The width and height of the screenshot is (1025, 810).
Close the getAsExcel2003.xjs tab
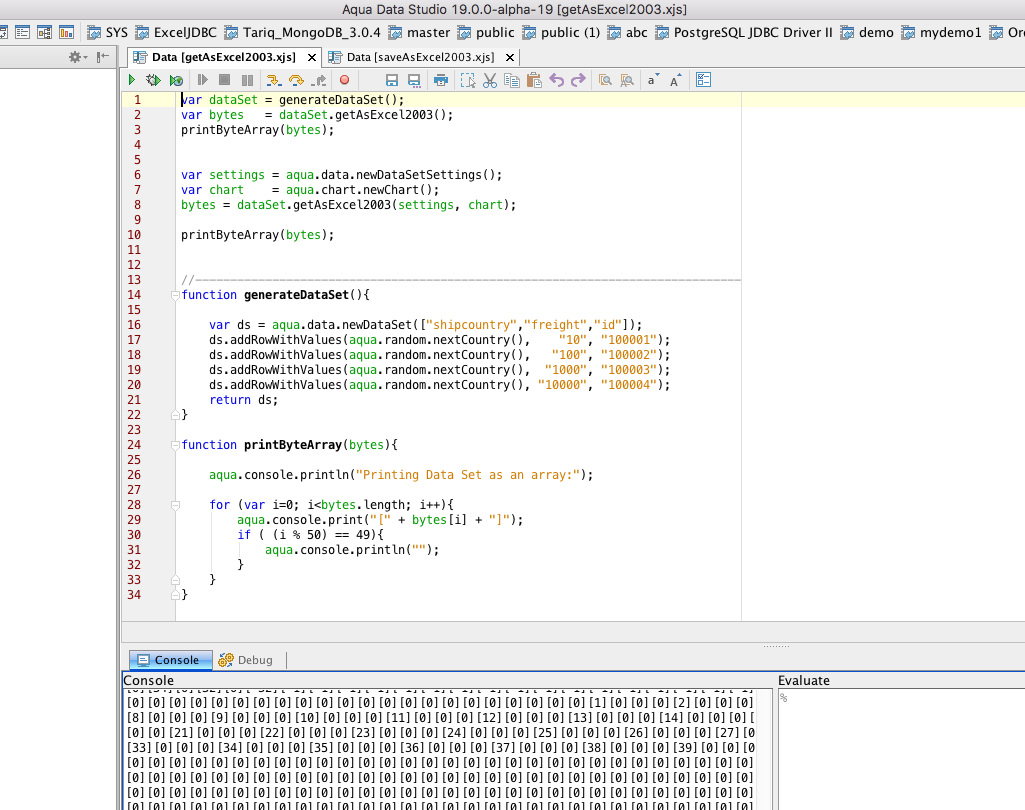point(310,58)
